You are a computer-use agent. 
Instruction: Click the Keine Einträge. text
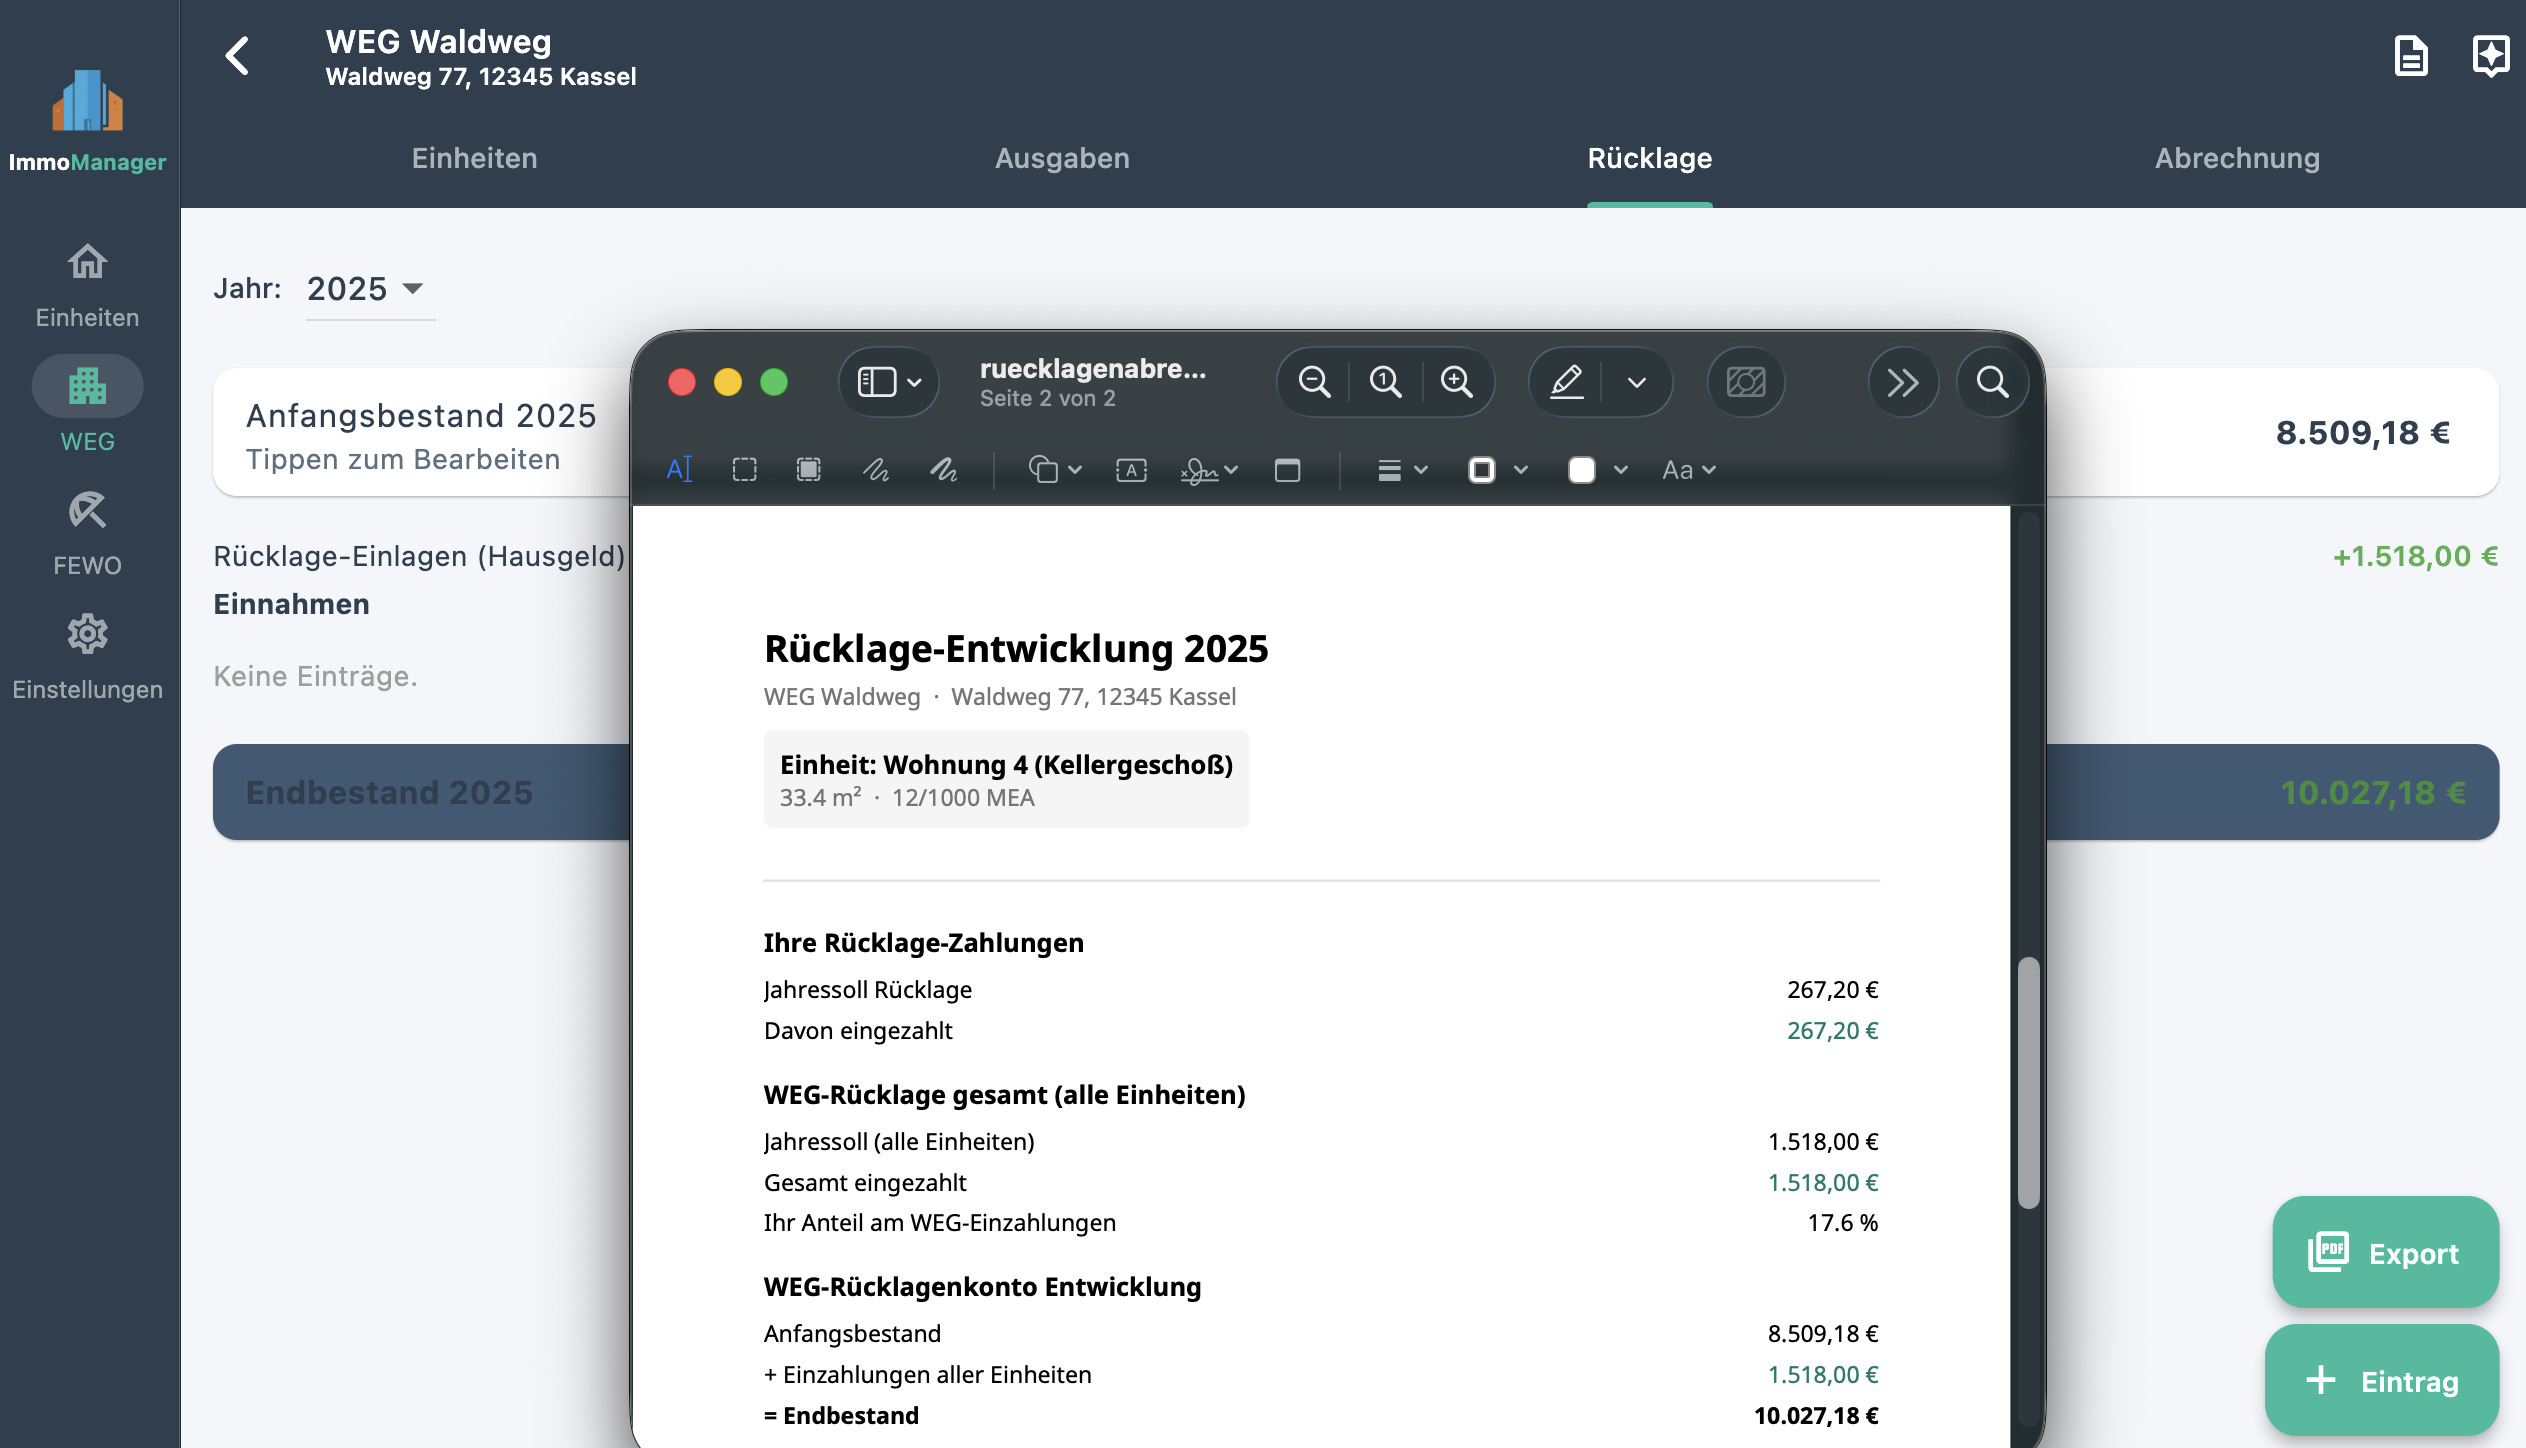click(x=315, y=676)
